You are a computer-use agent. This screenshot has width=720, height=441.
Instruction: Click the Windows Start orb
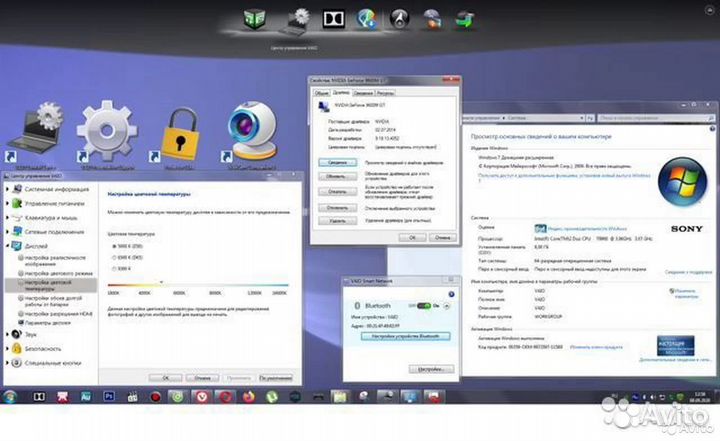tap(10, 396)
